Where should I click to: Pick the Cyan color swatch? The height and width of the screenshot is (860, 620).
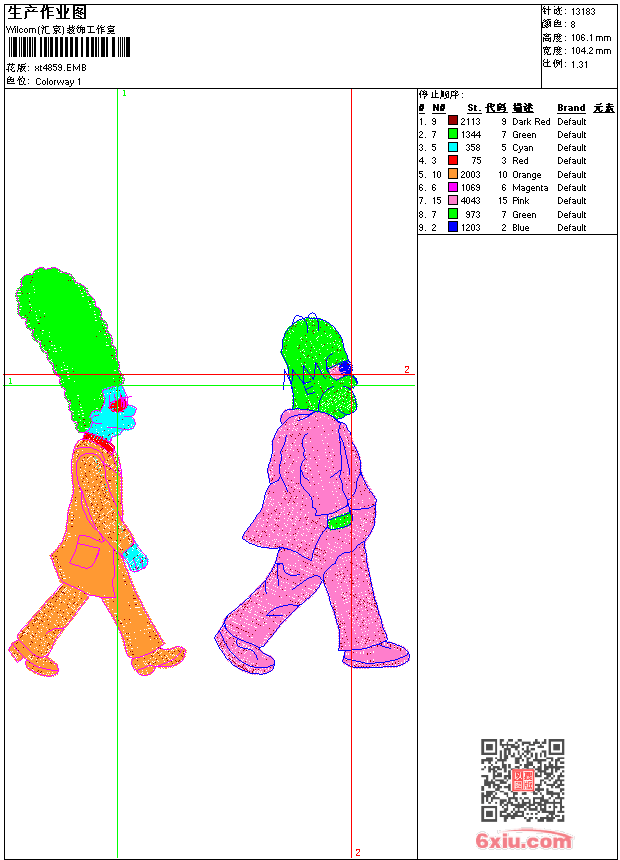point(453,147)
